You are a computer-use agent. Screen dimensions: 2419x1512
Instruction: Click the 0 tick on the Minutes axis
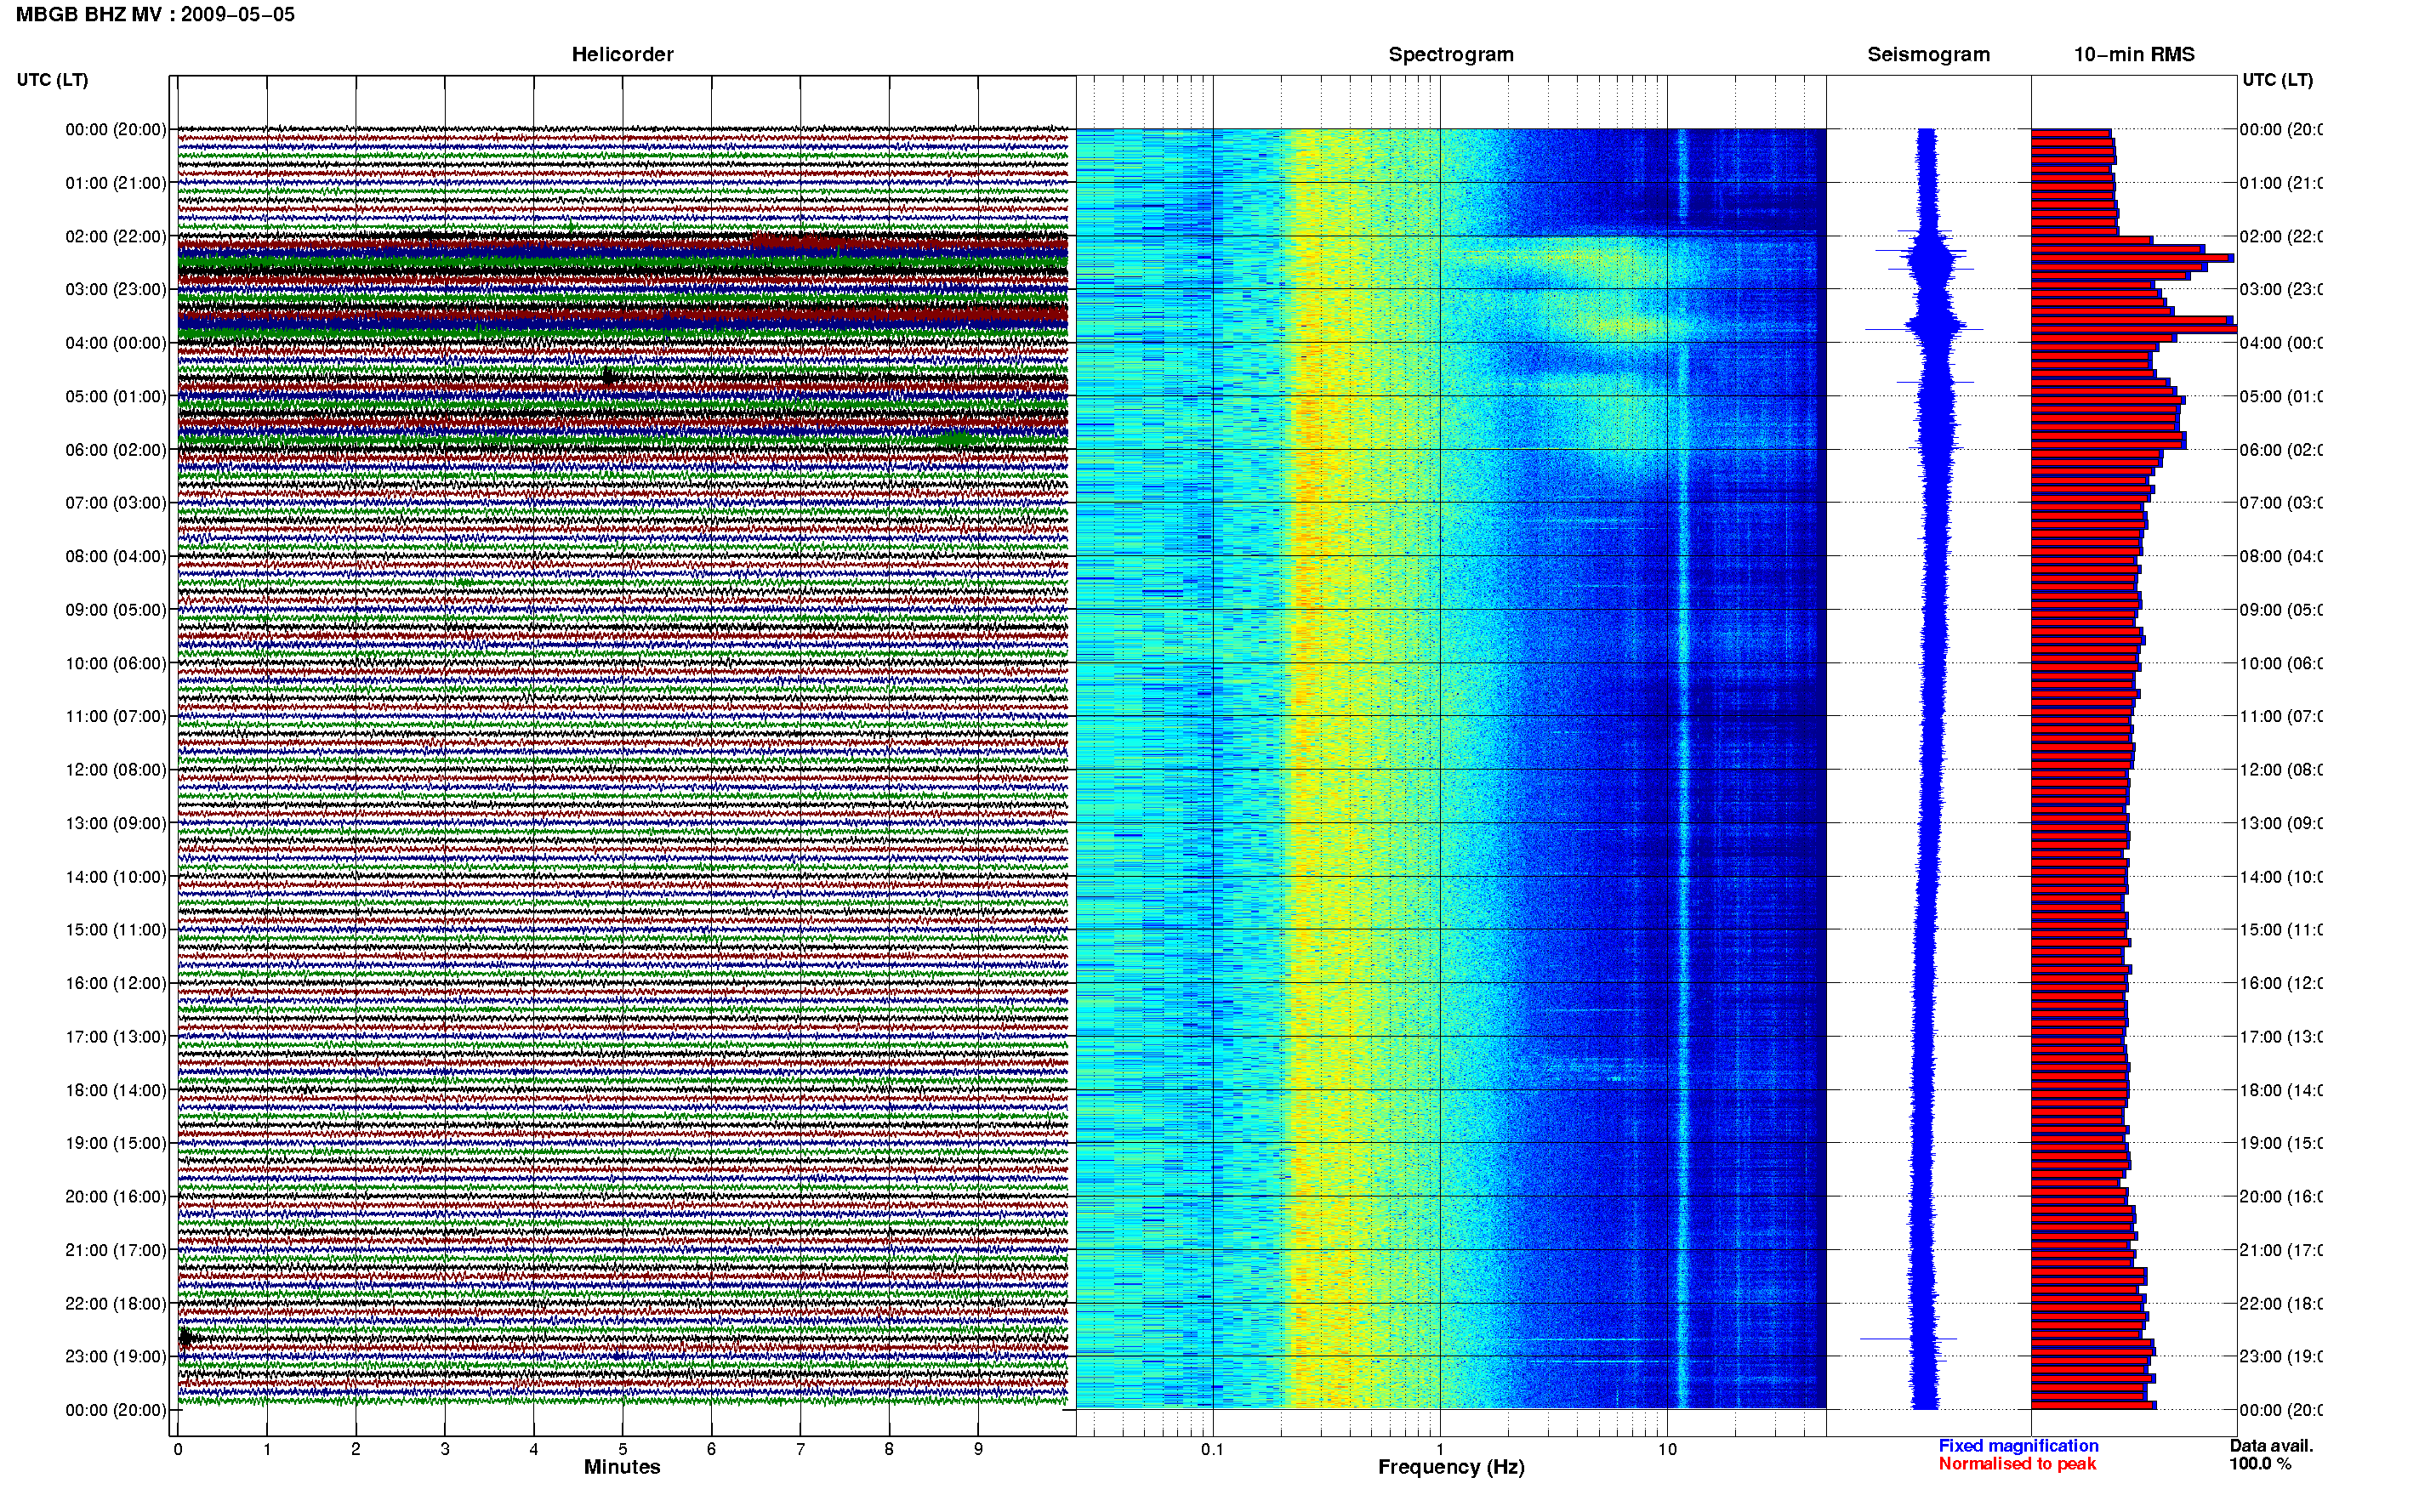(178, 1449)
